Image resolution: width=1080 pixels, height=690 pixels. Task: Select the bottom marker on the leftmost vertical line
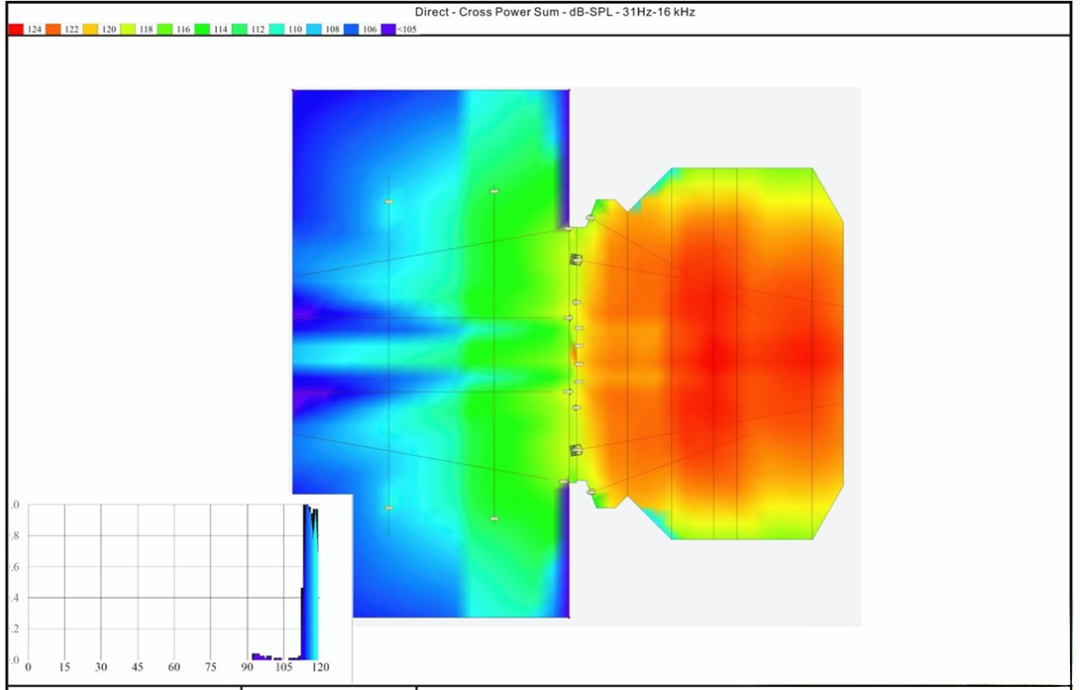[x=389, y=508]
